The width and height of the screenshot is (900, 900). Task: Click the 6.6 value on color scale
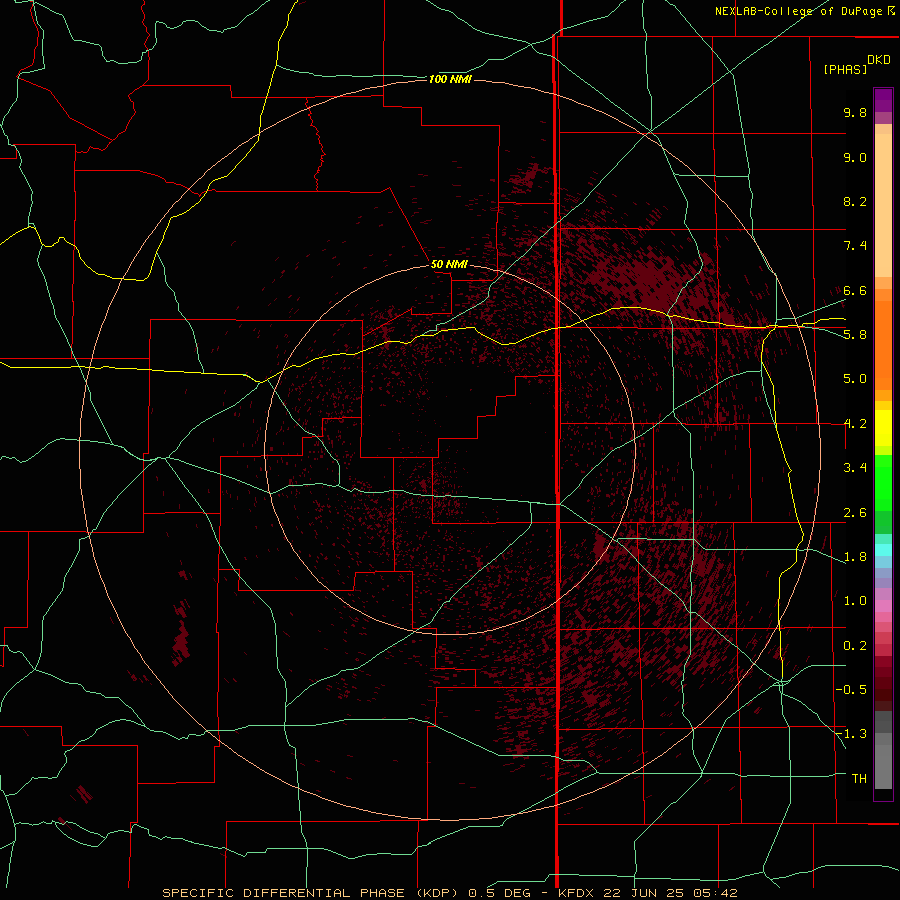(x=855, y=290)
